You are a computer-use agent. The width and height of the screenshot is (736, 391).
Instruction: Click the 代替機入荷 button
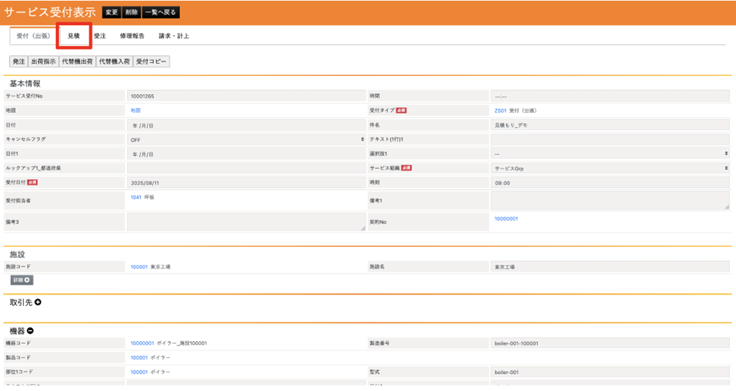point(115,61)
